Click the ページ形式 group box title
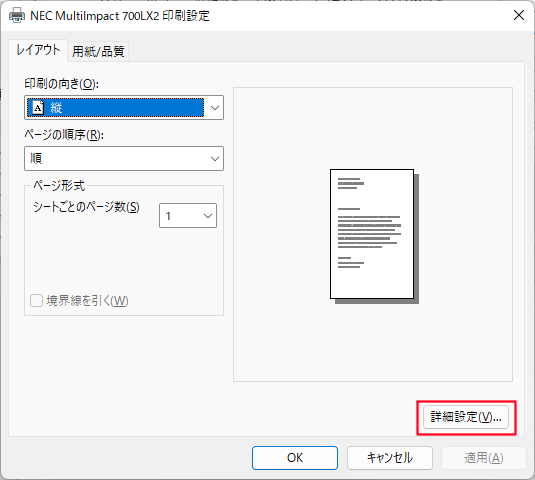535x480 pixels. 59,185
